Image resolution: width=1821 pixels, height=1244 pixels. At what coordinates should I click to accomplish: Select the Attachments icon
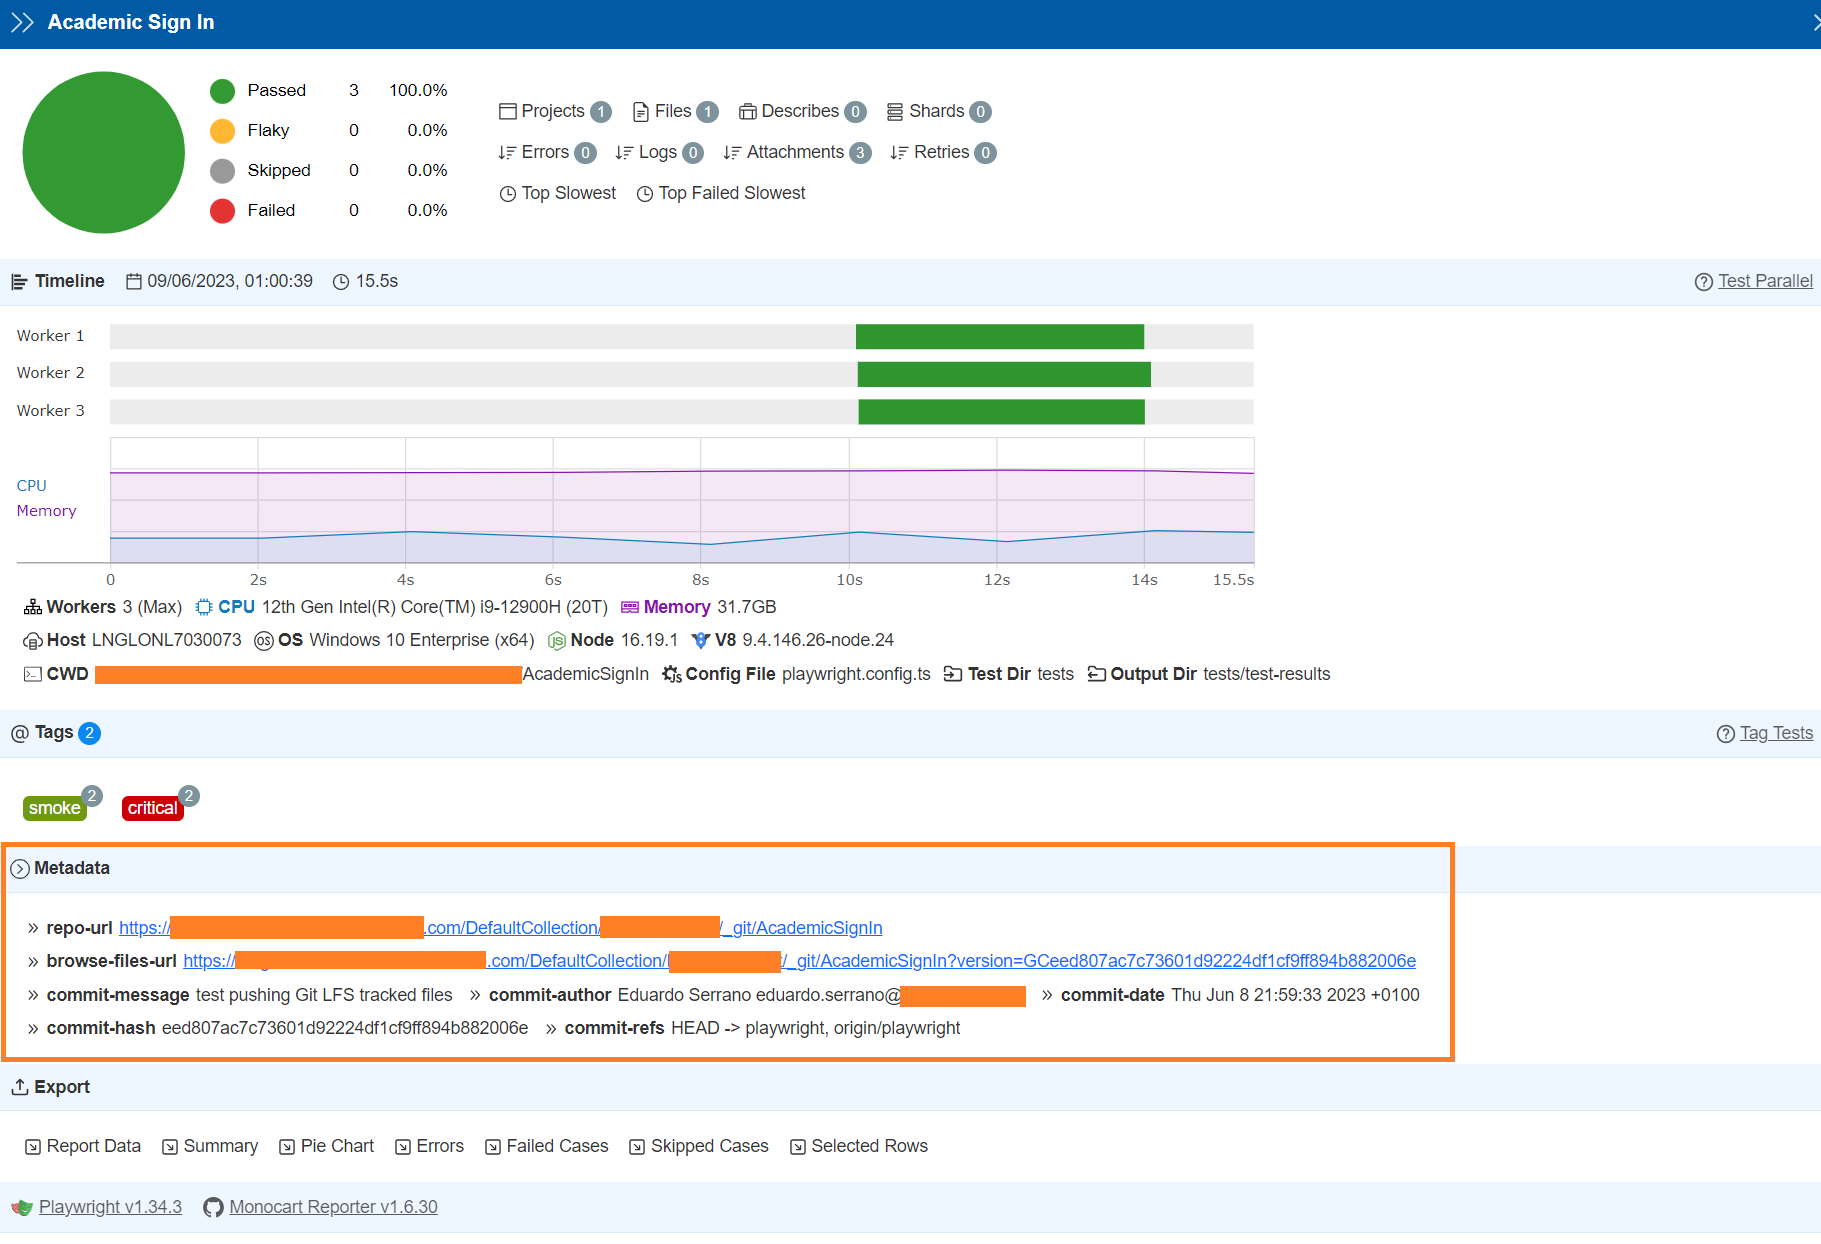click(730, 152)
